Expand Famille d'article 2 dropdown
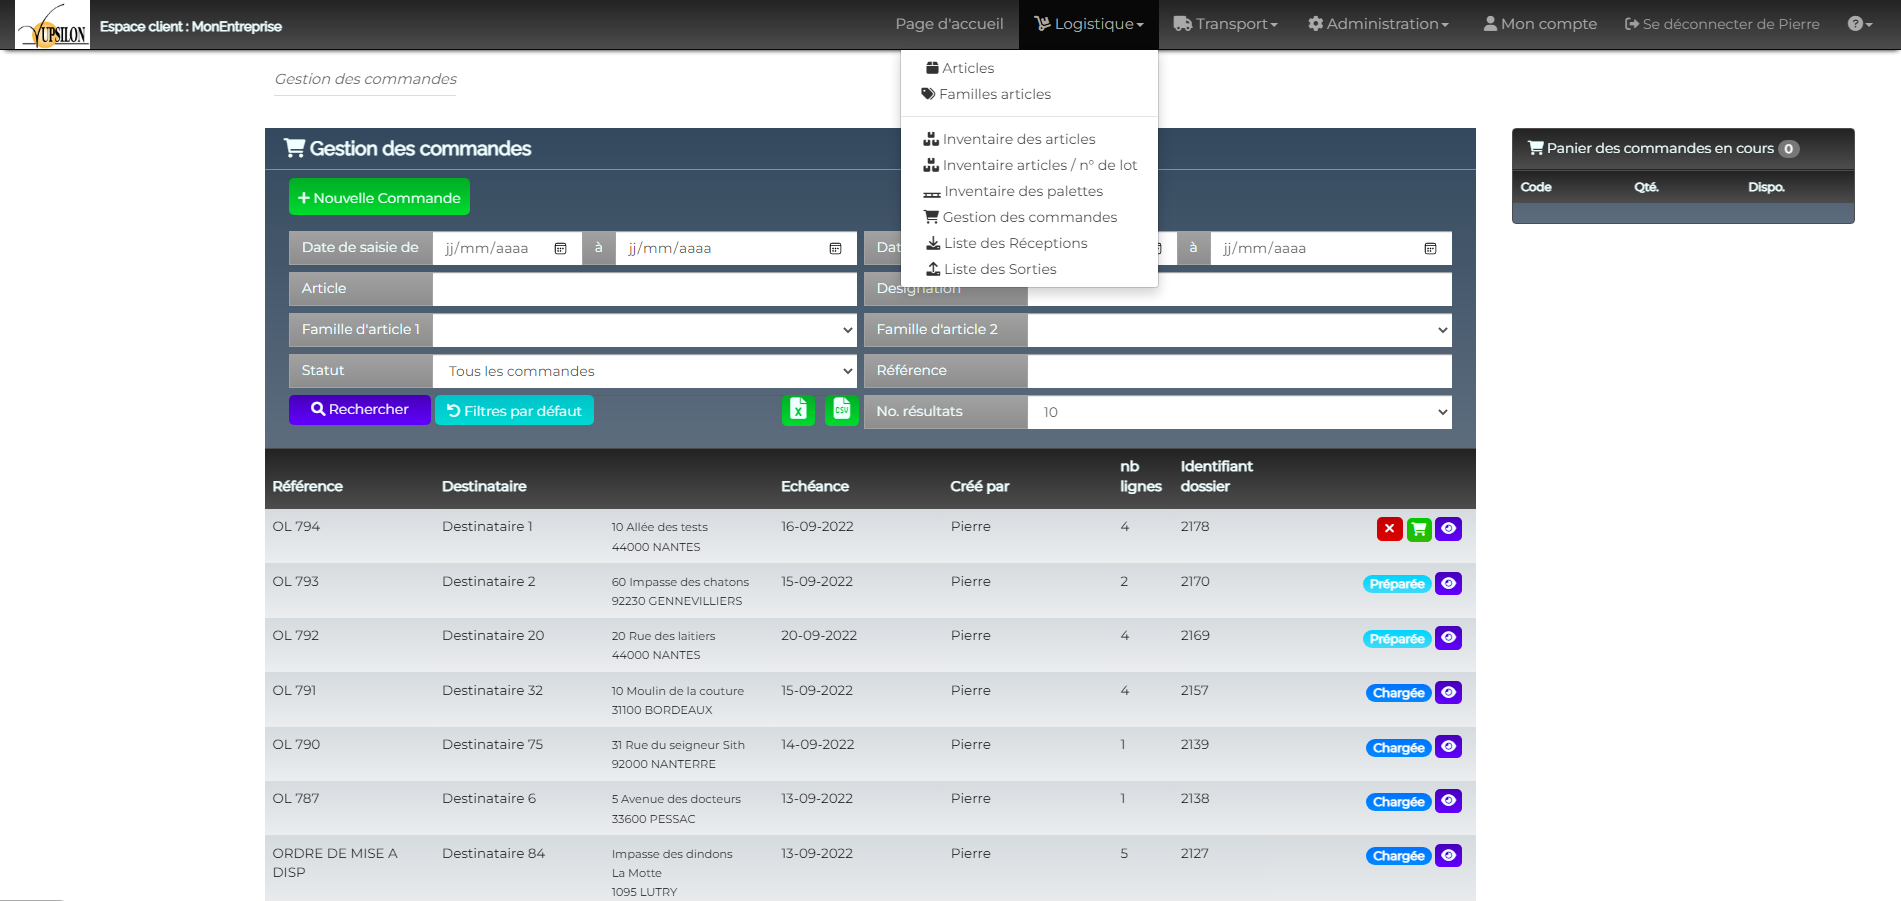This screenshot has width=1901, height=901. [1239, 330]
